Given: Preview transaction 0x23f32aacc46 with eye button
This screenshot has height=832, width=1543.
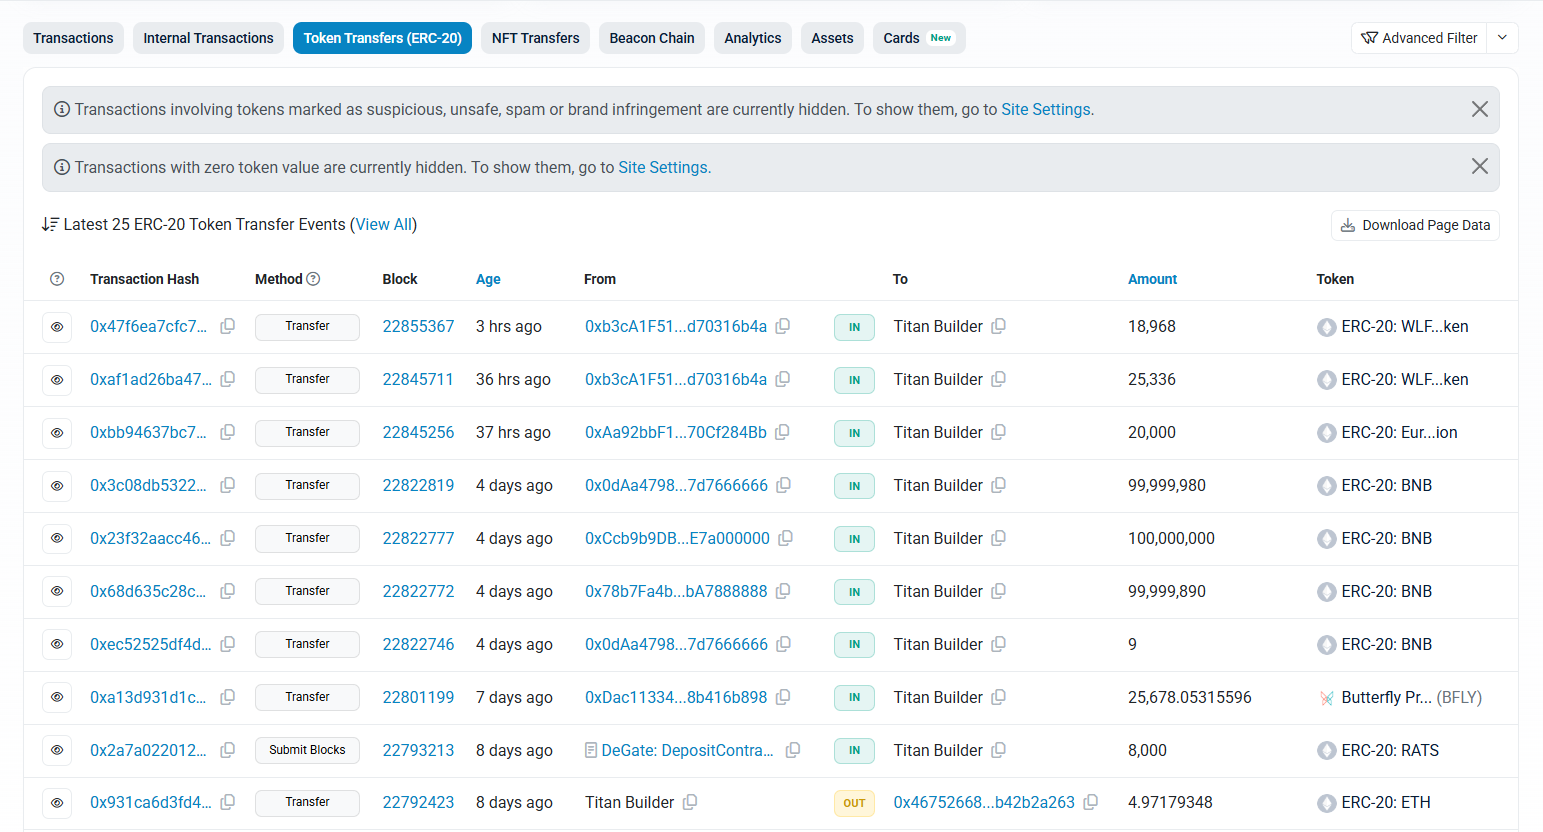Looking at the screenshot, I should click(x=57, y=538).
